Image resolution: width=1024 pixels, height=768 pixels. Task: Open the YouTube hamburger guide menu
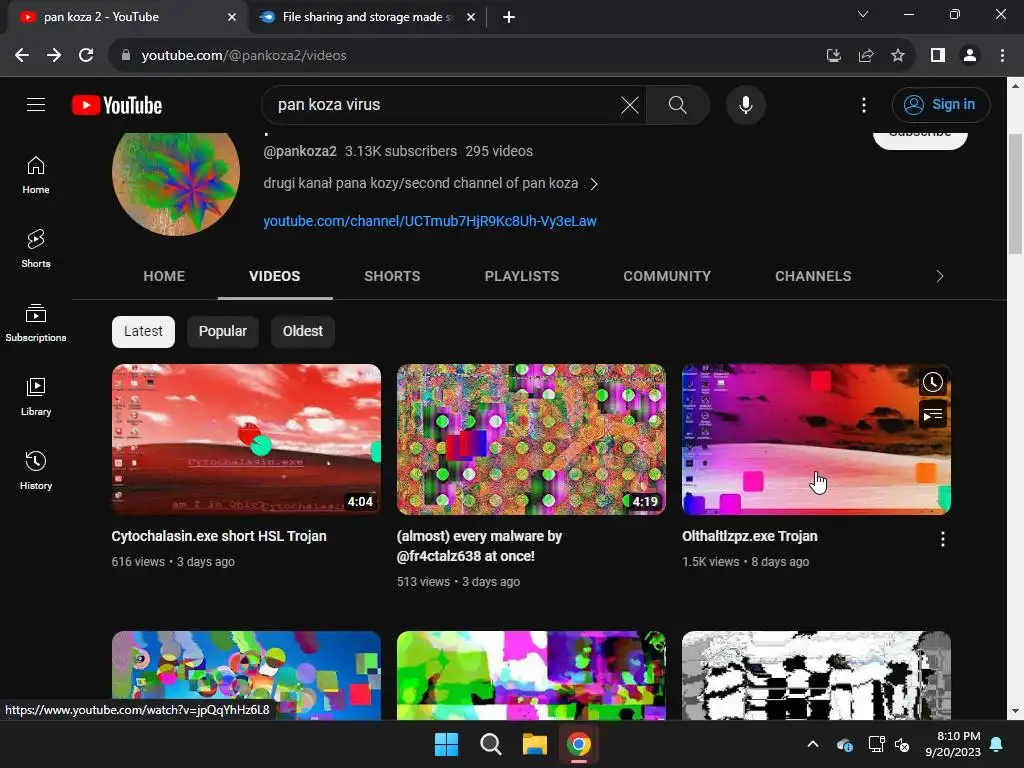pyautogui.click(x=36, y=104)
